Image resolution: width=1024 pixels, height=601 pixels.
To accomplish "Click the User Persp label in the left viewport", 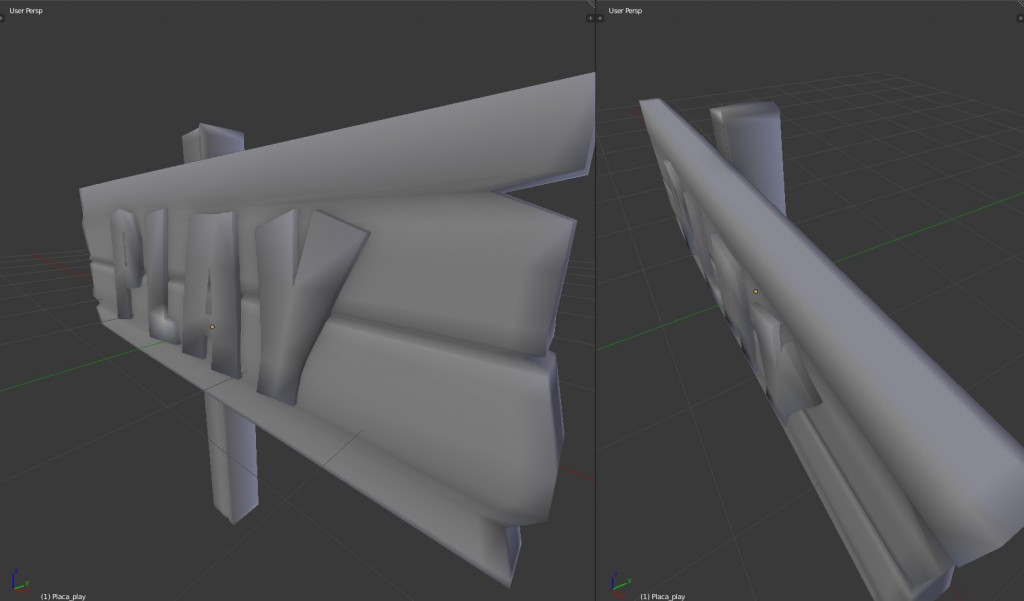I will (25, 10).
